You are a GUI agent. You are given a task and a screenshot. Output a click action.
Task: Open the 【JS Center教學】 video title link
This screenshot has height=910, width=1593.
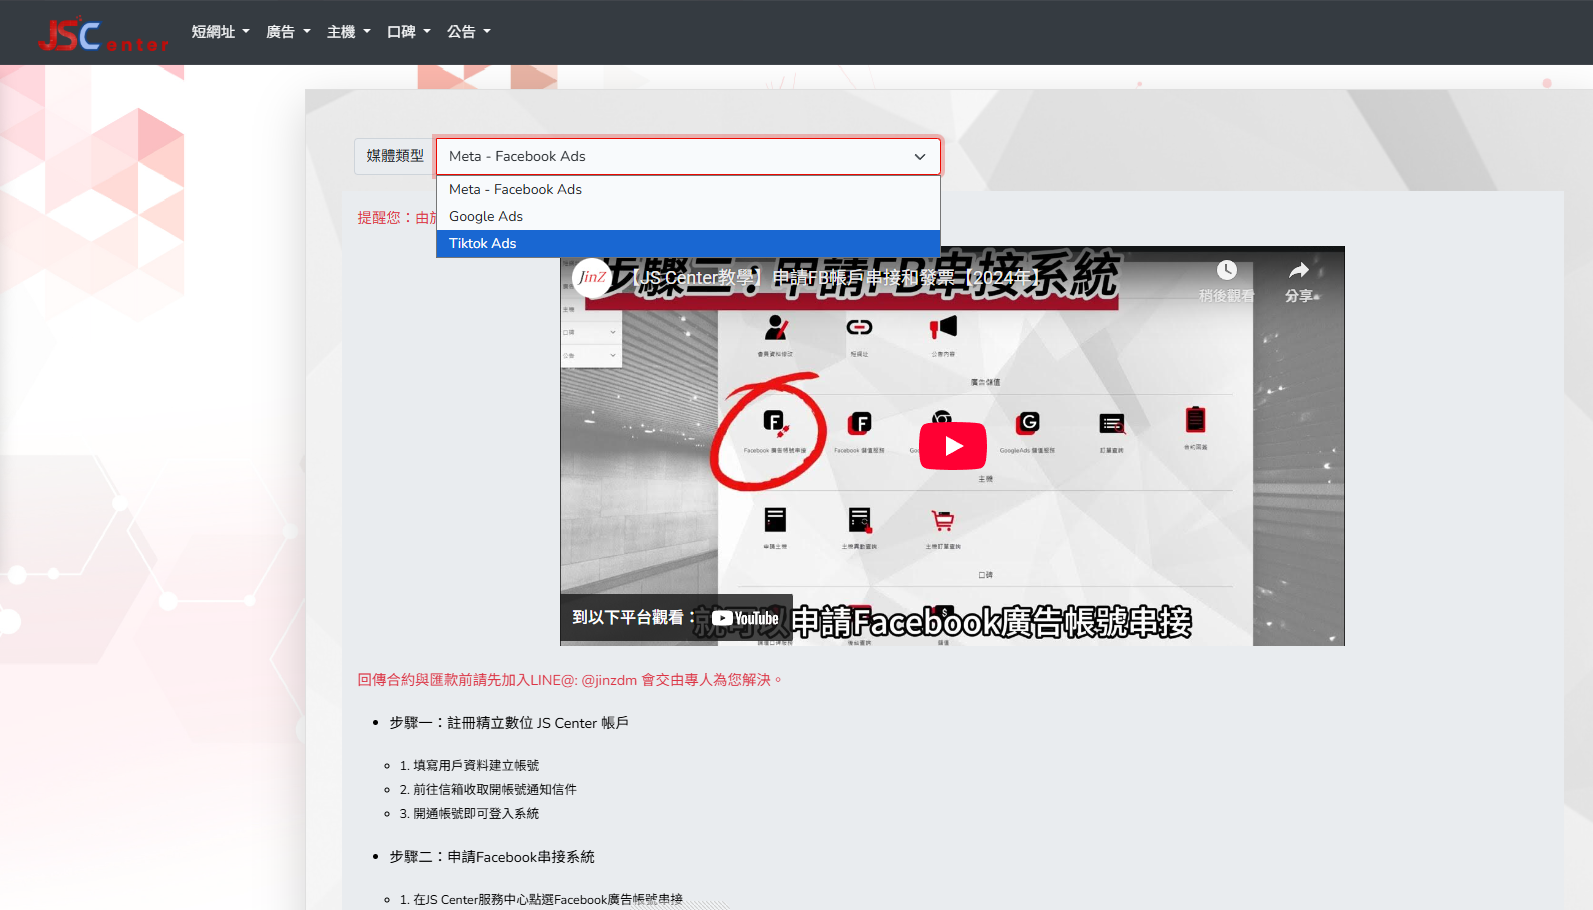[x=835, y=277]
